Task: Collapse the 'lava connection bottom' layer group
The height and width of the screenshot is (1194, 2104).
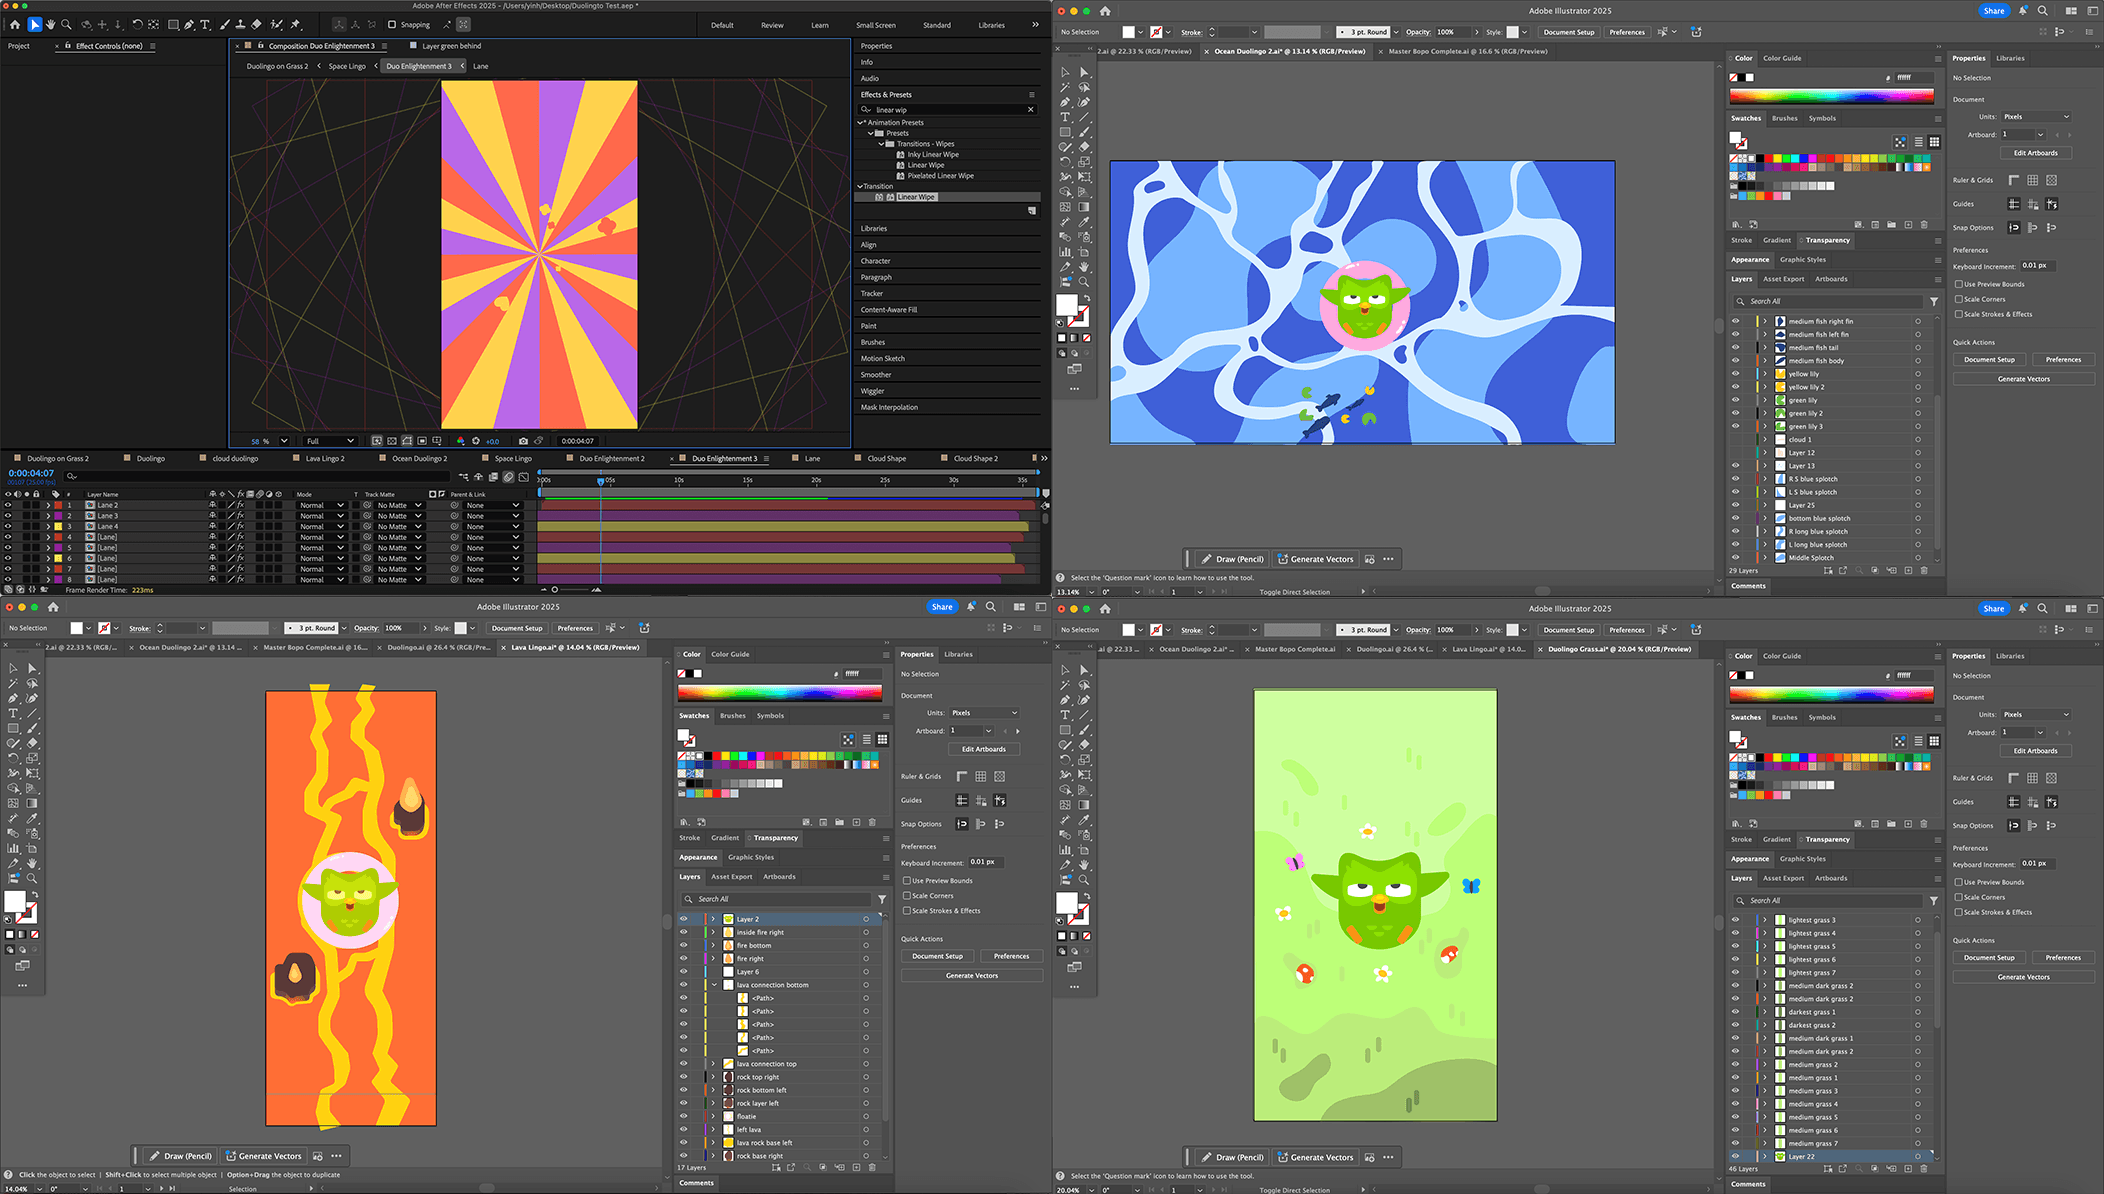Action: click(714, 985)
